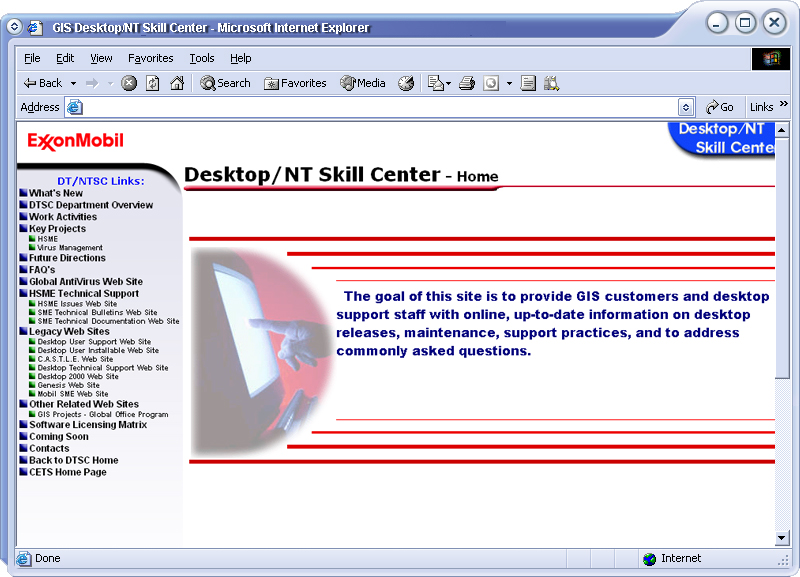Open the Contacts link
This screenshot has width=800, height=577.
click(49, 448)
